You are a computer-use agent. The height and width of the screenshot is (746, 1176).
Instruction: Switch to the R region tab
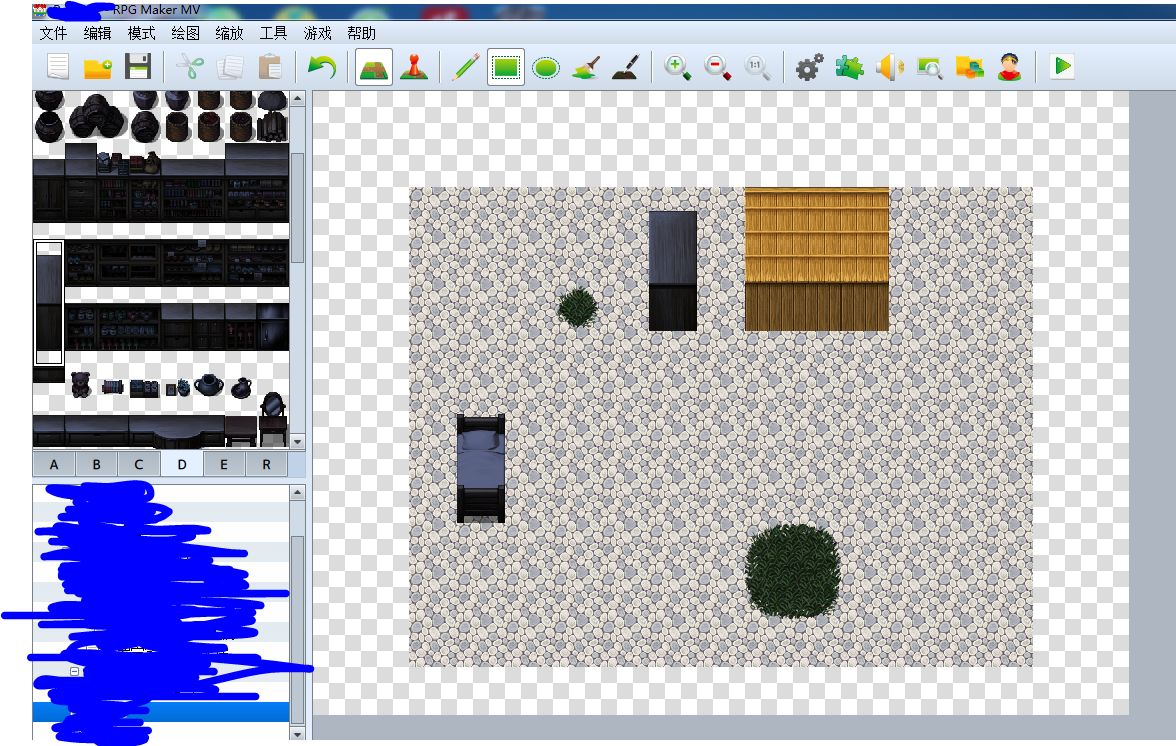tap(266, 464)
